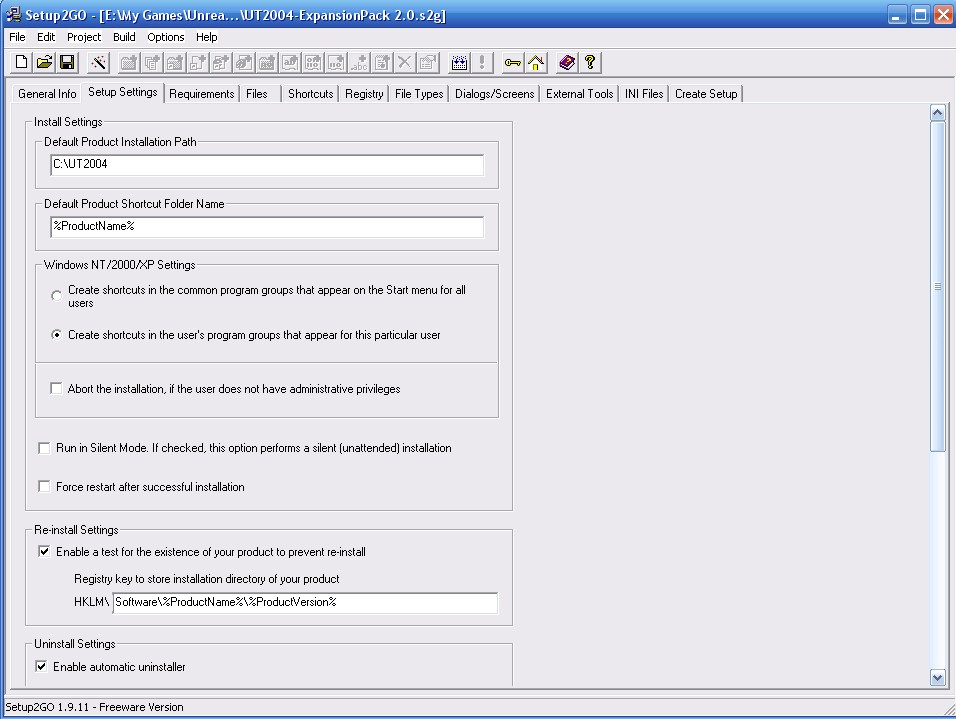
Task: Open the Build menu
Action: point(124,37)
